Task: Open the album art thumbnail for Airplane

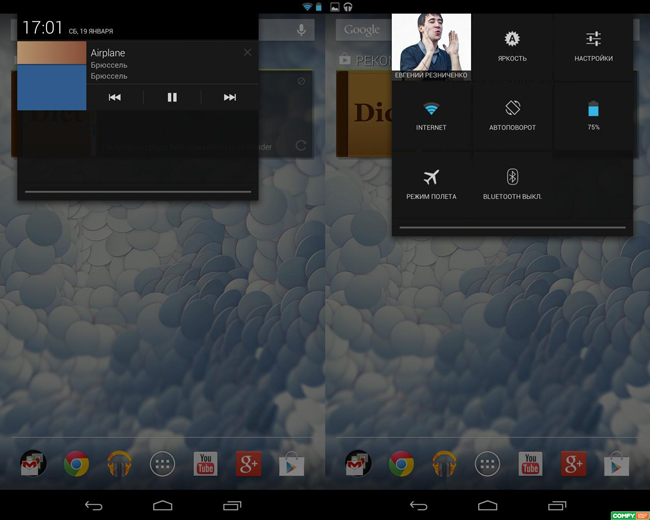Action: pos(51,75)
